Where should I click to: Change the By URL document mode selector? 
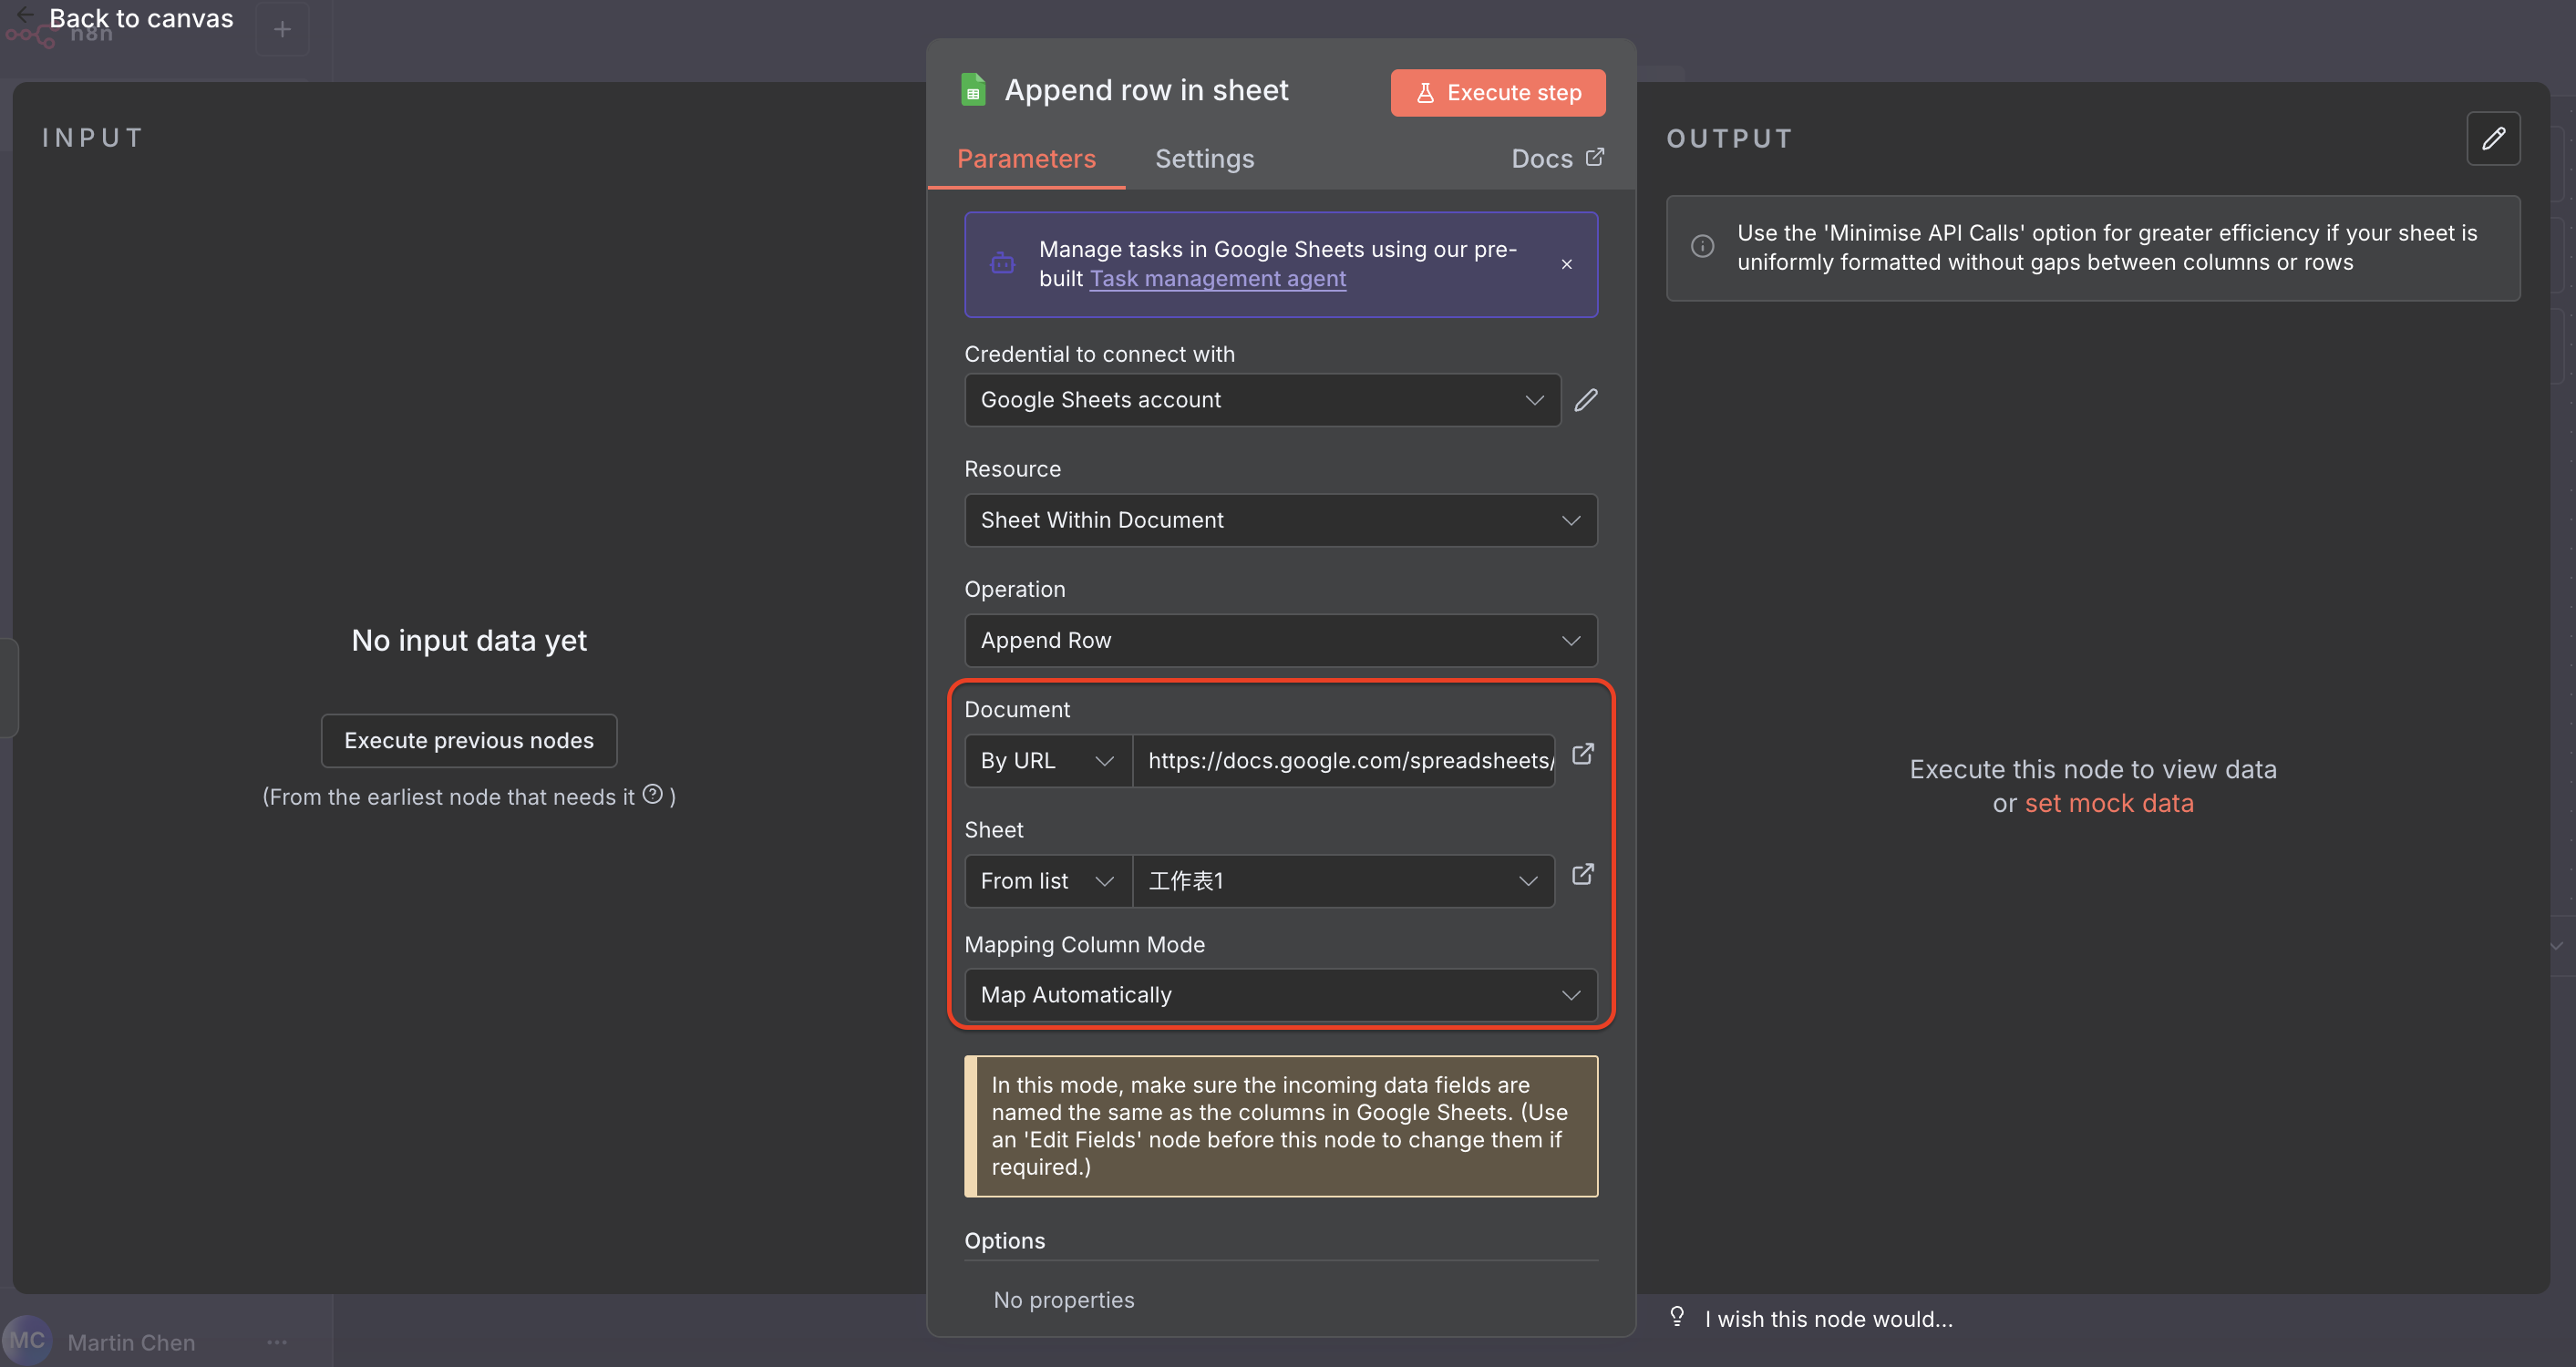[x=1046, y=761]
